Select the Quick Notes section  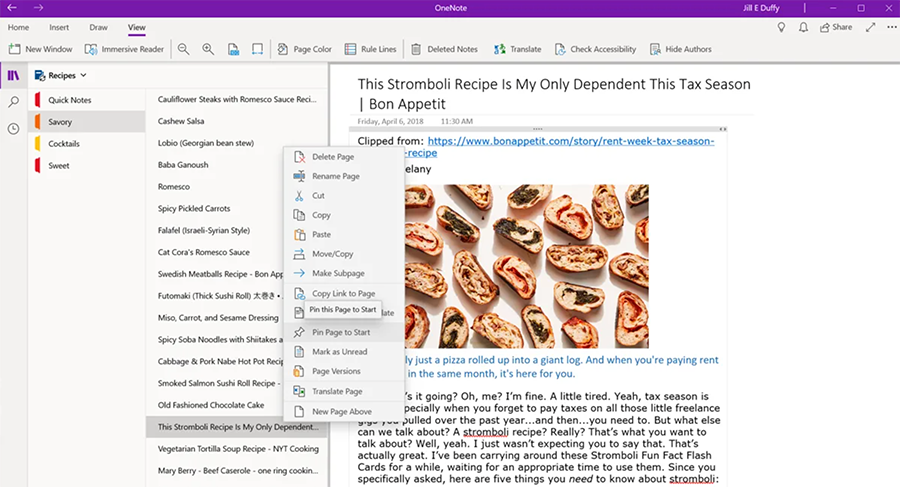click(87, 100)
